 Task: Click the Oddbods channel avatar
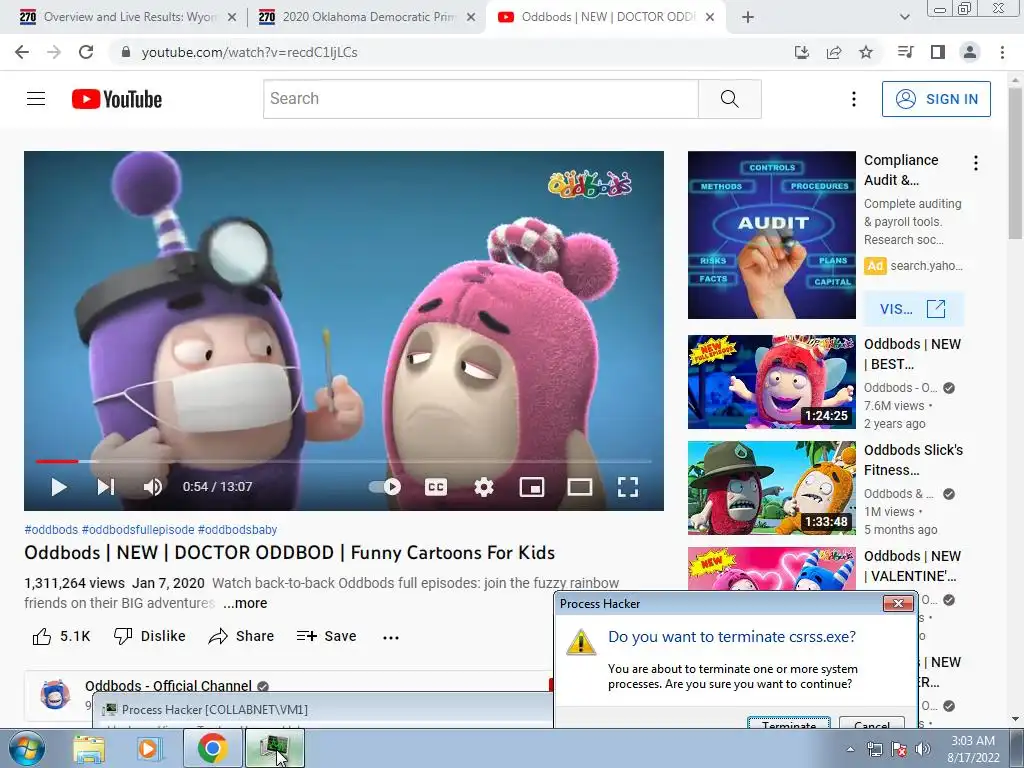coord(55,695)
